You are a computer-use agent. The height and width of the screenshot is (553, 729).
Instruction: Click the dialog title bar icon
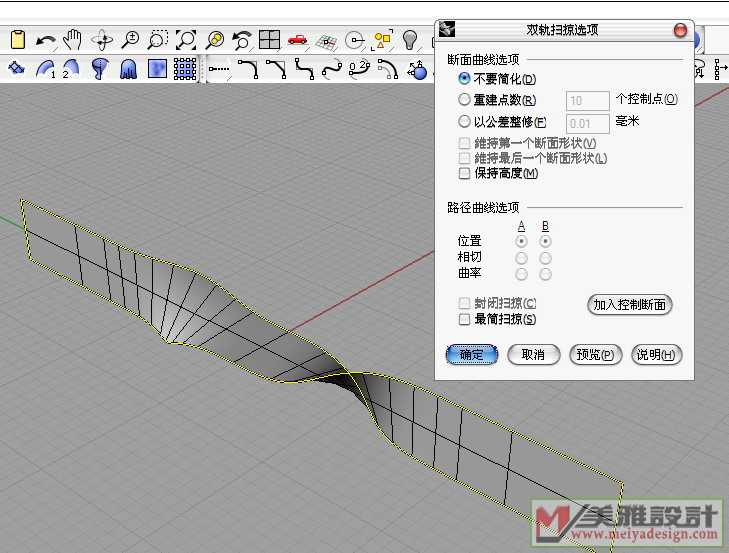click(x=447, y=29)
